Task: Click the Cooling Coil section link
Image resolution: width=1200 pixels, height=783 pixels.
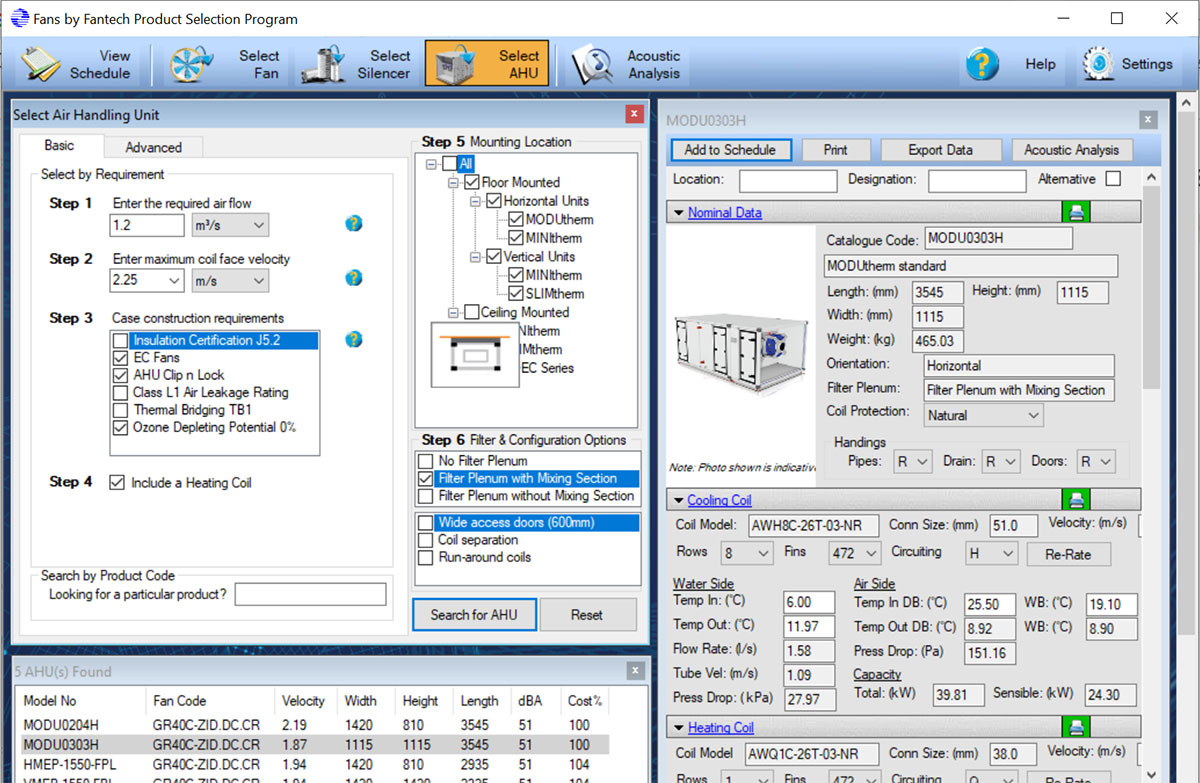Action: [x=719, y=500]
